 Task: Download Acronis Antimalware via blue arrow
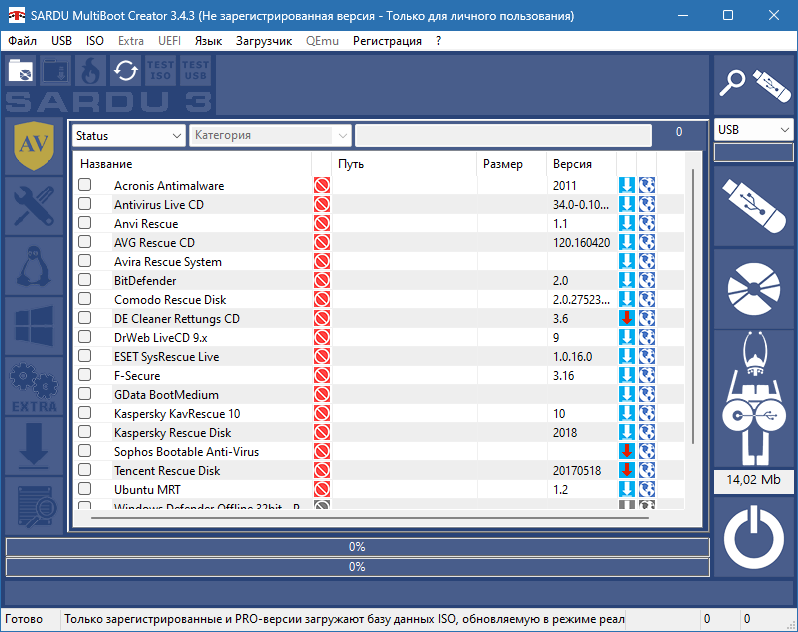626,185
